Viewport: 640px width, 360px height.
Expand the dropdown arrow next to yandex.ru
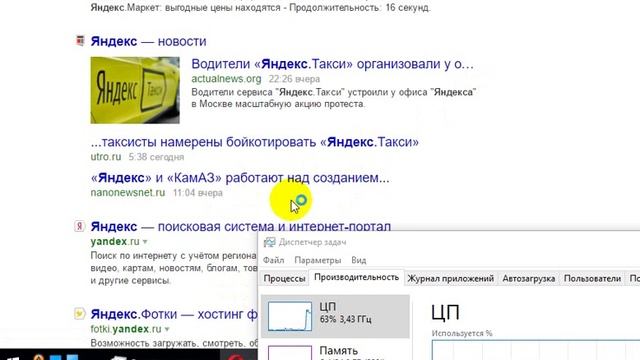tap(144, 242)
